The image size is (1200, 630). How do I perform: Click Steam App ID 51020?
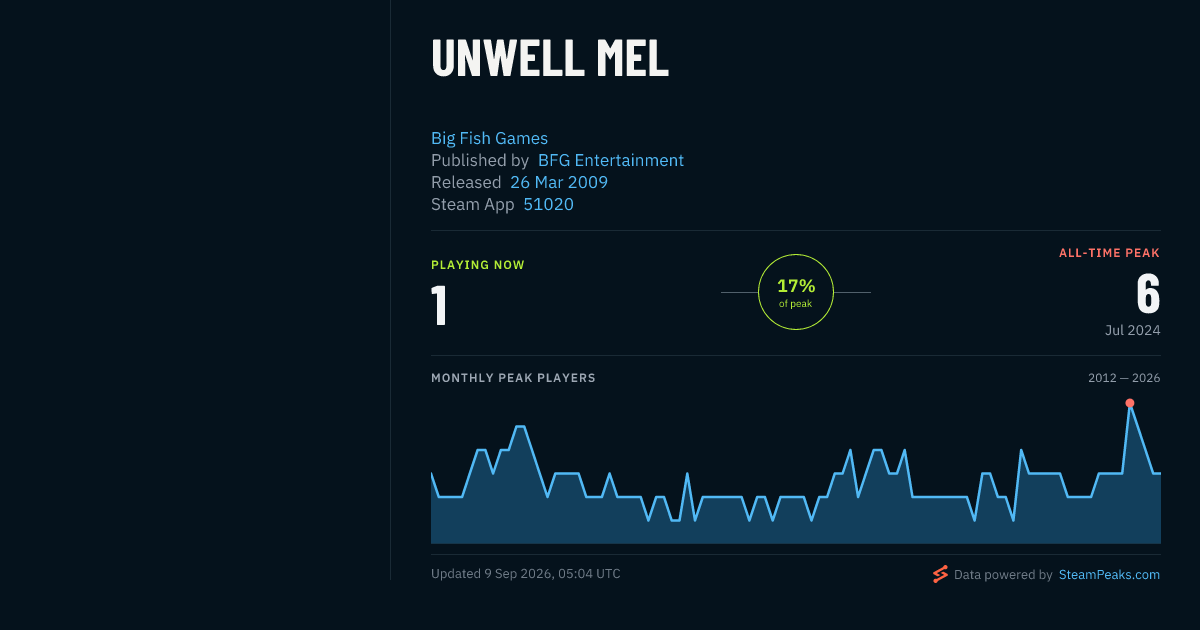tap(549, 205)
